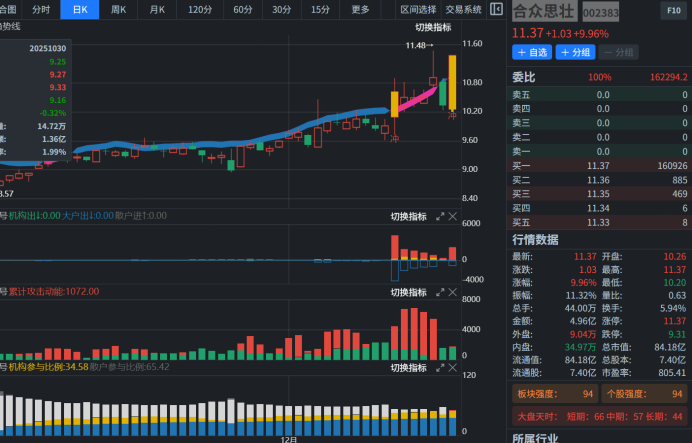
Task: Click the stock code 002383
Action: coord(601,13)
